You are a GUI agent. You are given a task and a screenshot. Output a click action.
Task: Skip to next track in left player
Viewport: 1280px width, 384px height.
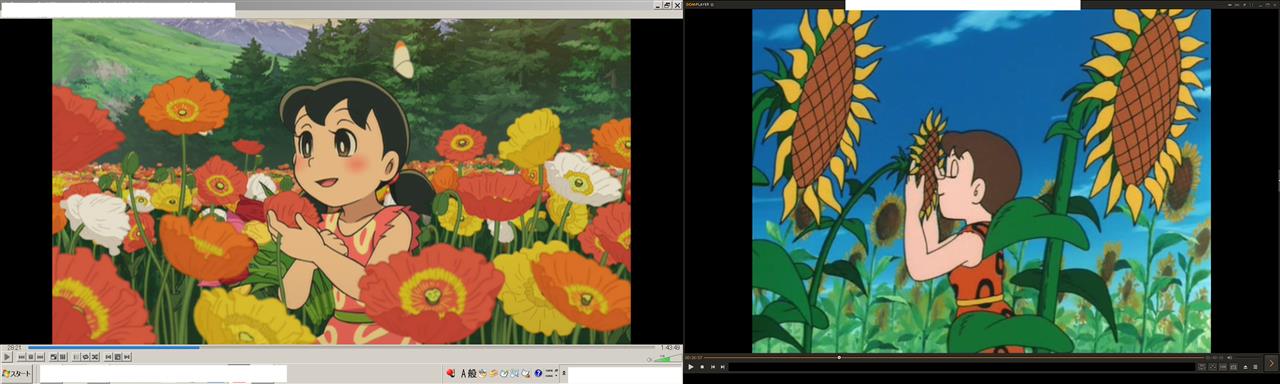pos(40,357)
